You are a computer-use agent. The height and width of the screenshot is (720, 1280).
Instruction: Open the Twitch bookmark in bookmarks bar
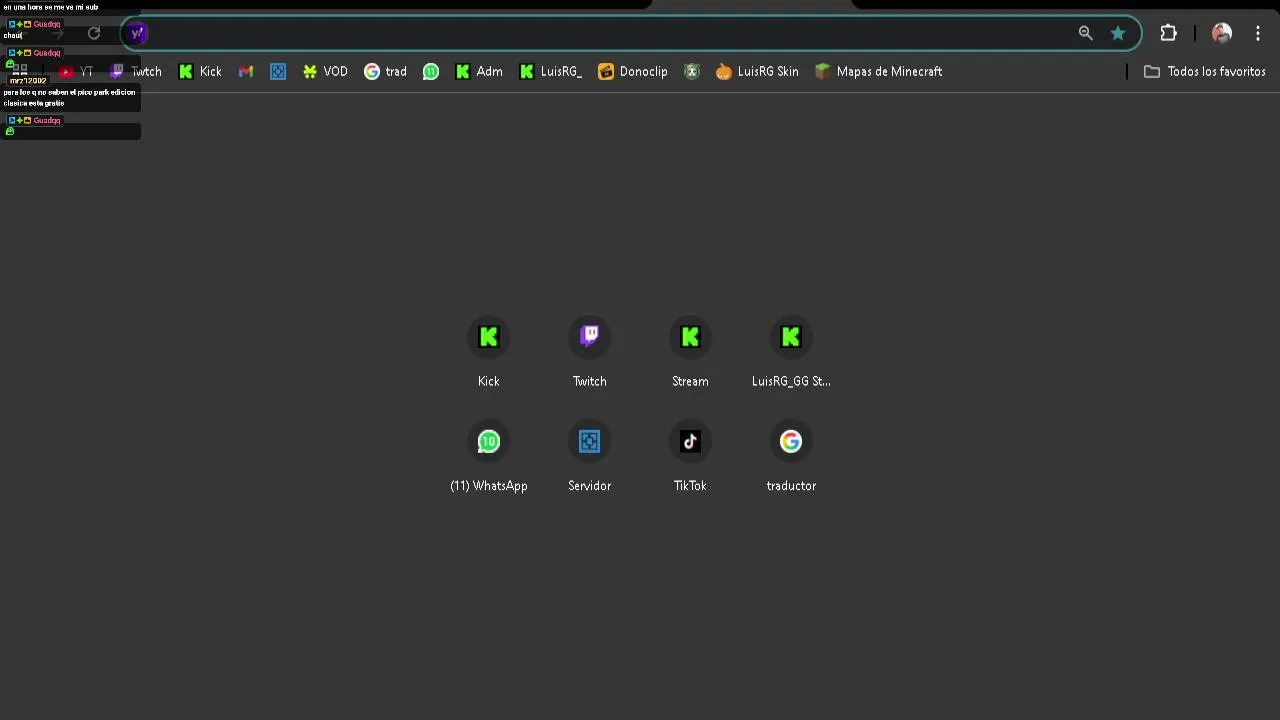tap(136, 71)
